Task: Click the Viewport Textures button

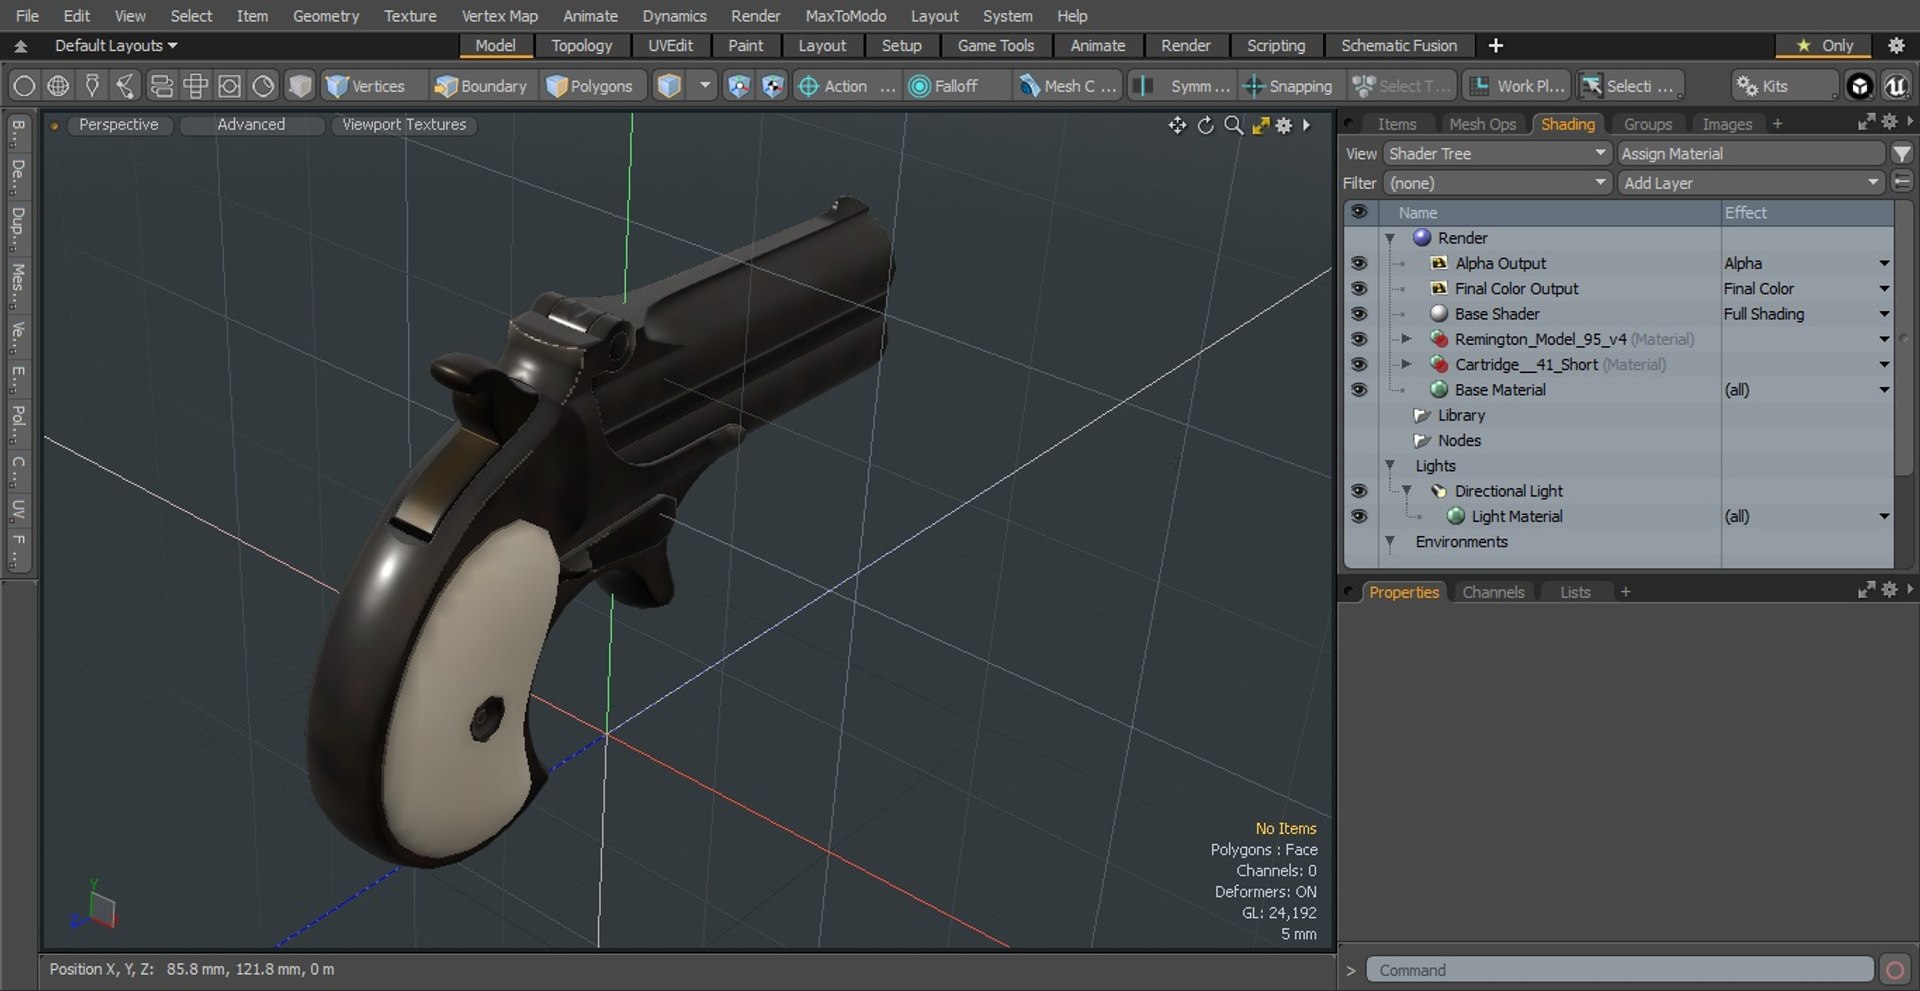Action: (404, 125)
